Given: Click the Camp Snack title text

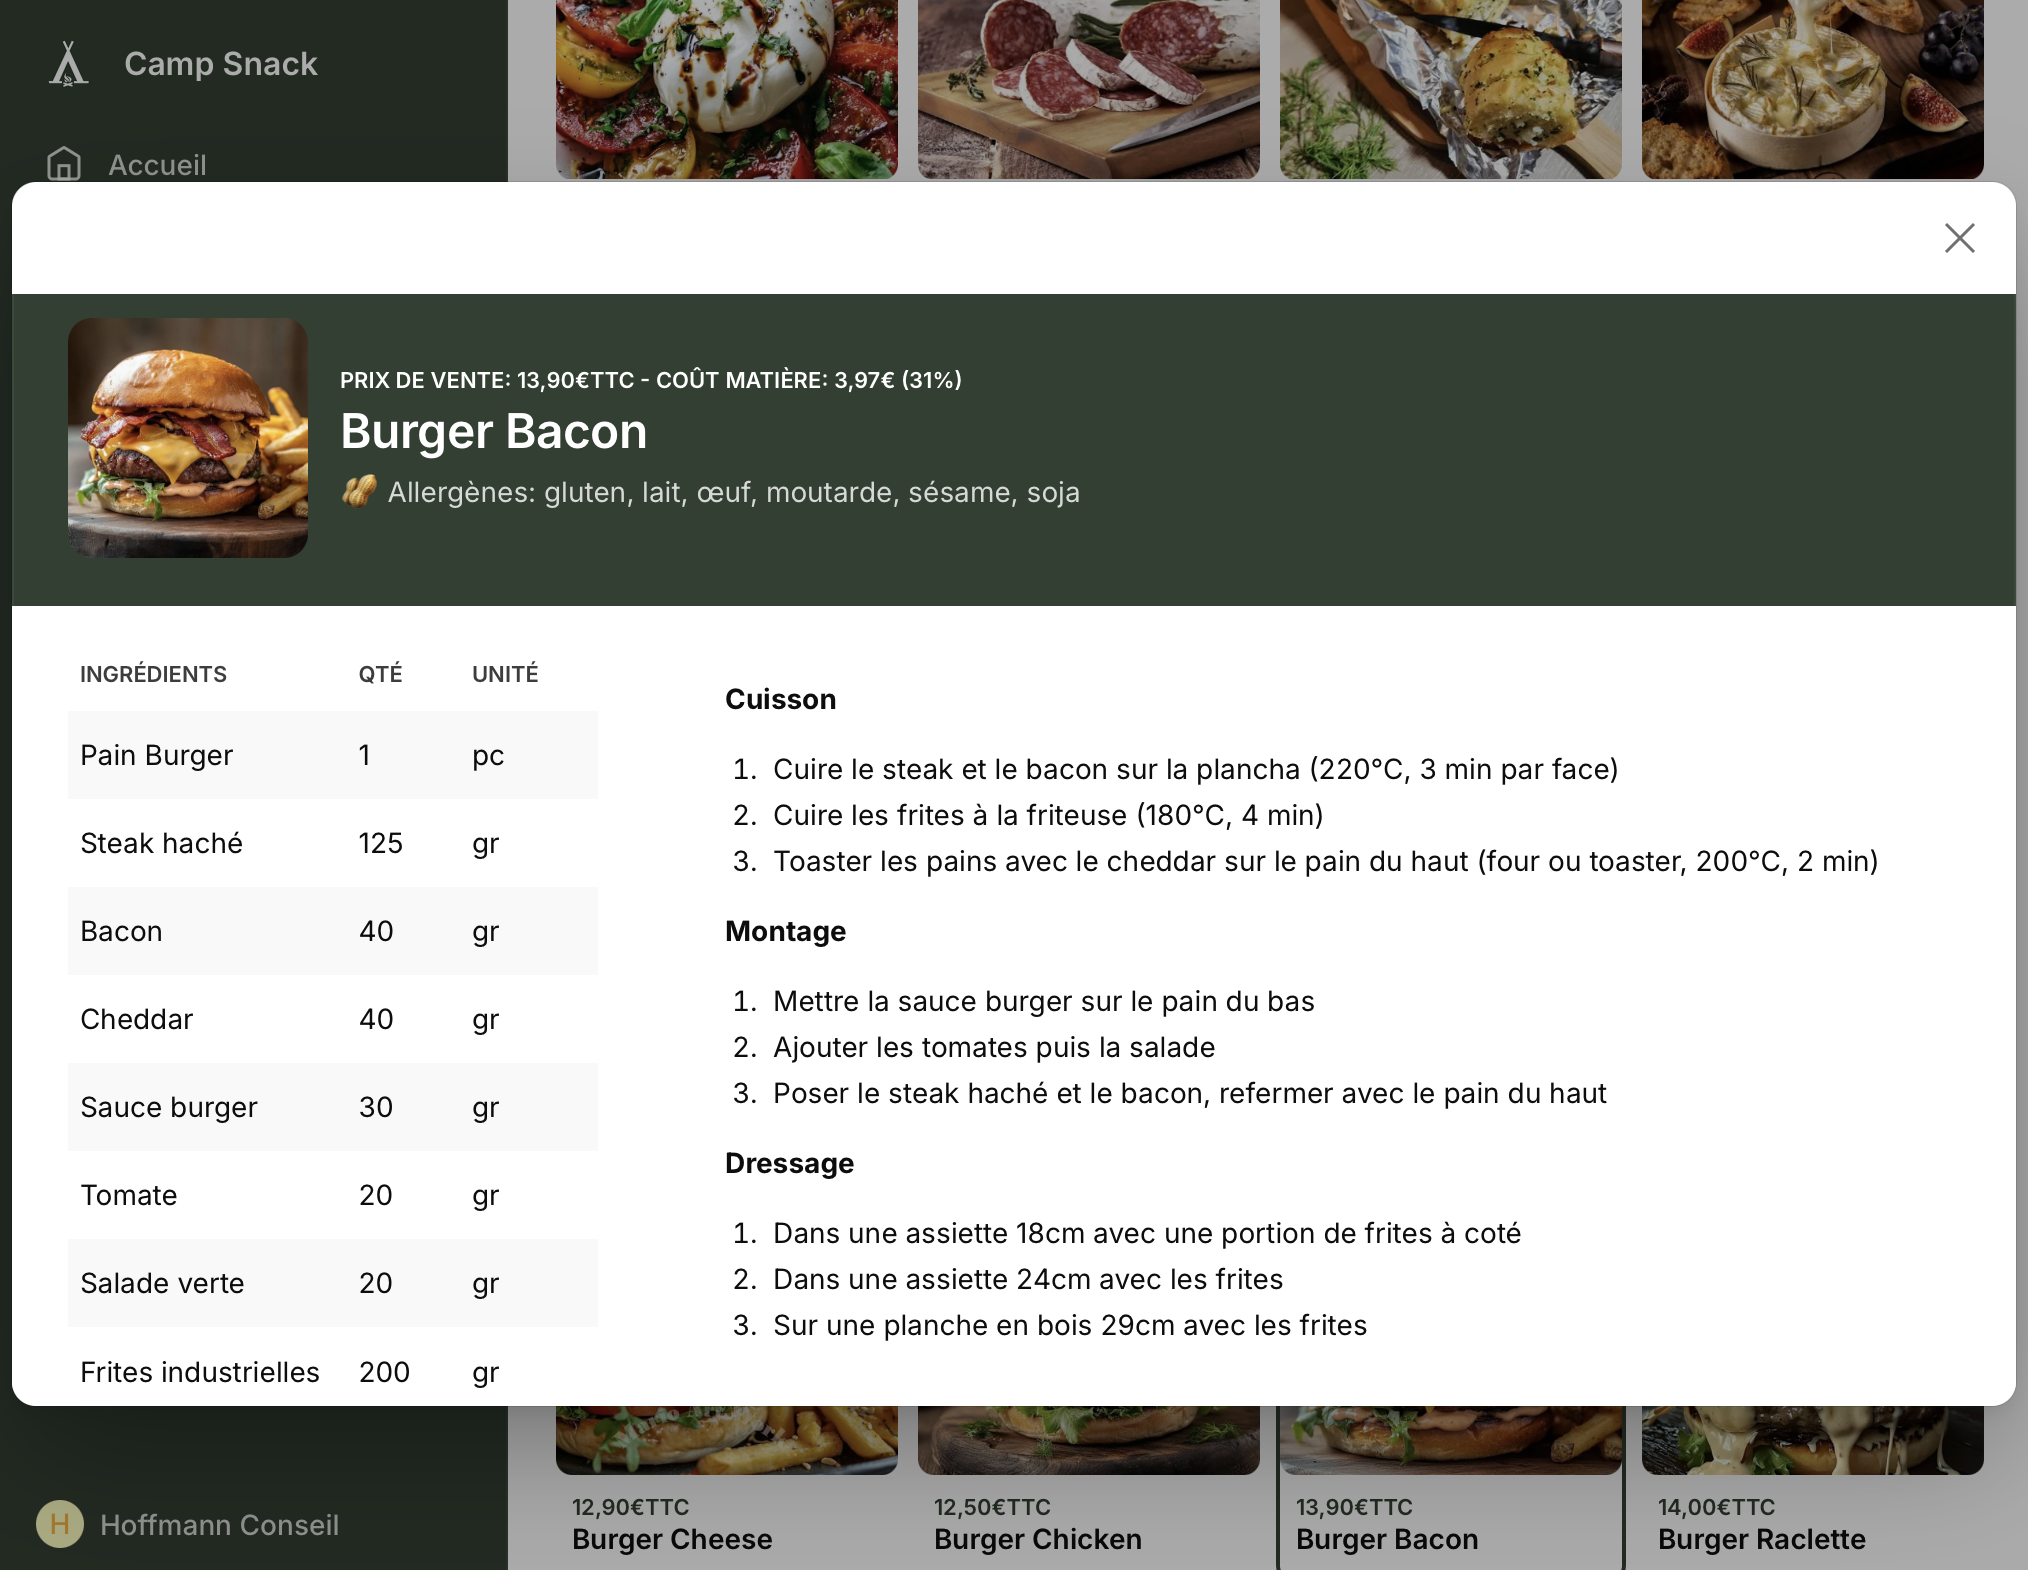Looking at the screenshot, I should (x=220, y=64).
